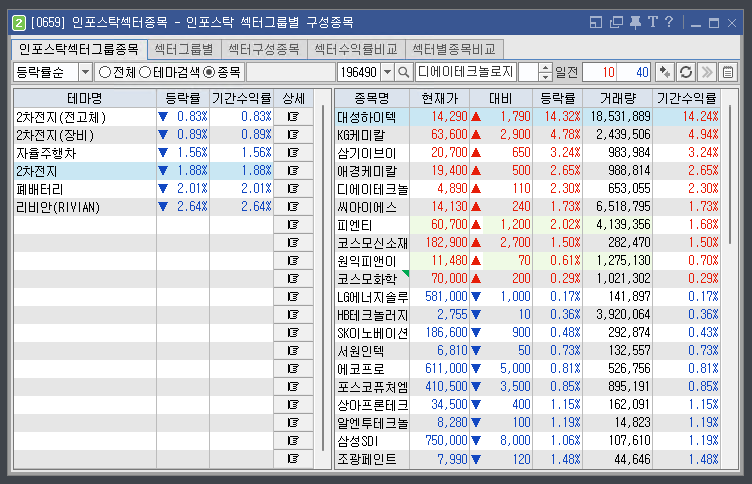Select 삼기이브이 stock row
Viewport: 752px width, 484px height.
click(528, 153)
